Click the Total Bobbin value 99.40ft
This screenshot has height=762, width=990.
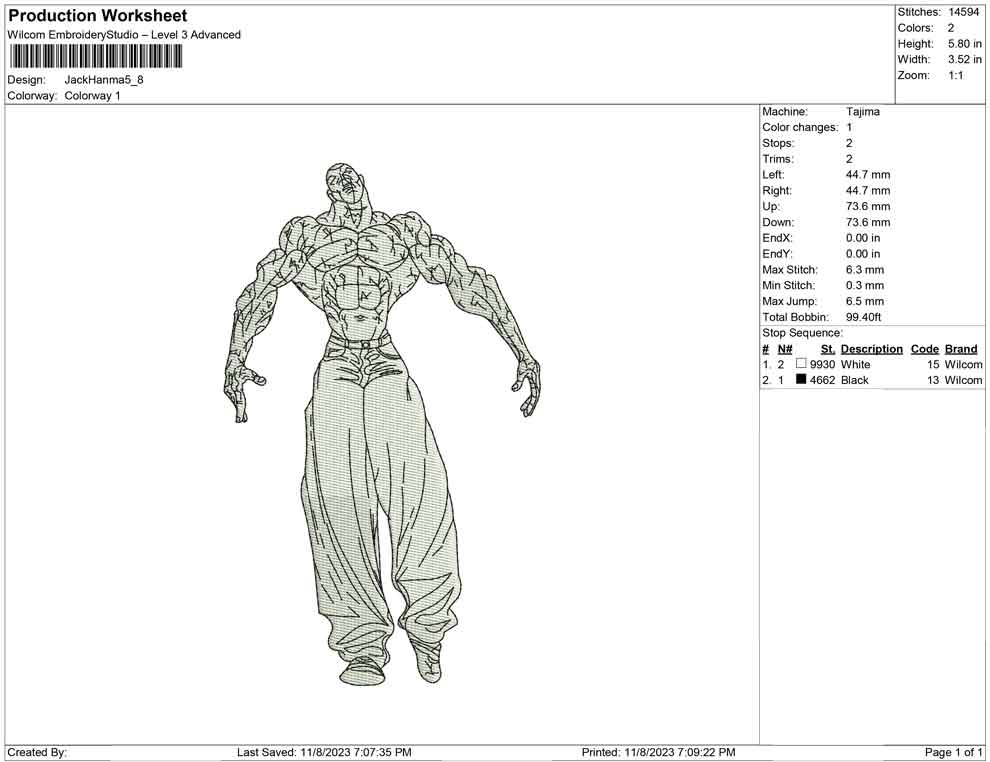[x=864, y=317]
